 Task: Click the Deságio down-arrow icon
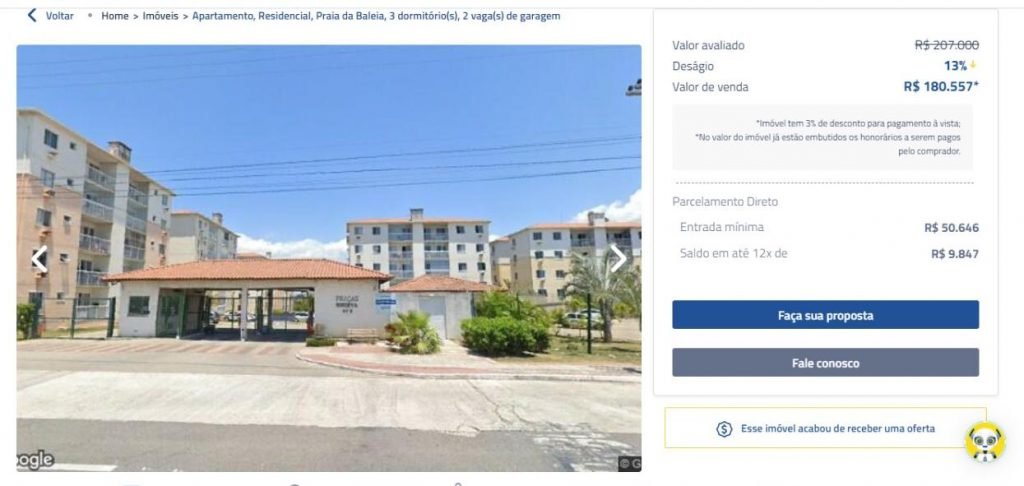click(x=973, y=65)
